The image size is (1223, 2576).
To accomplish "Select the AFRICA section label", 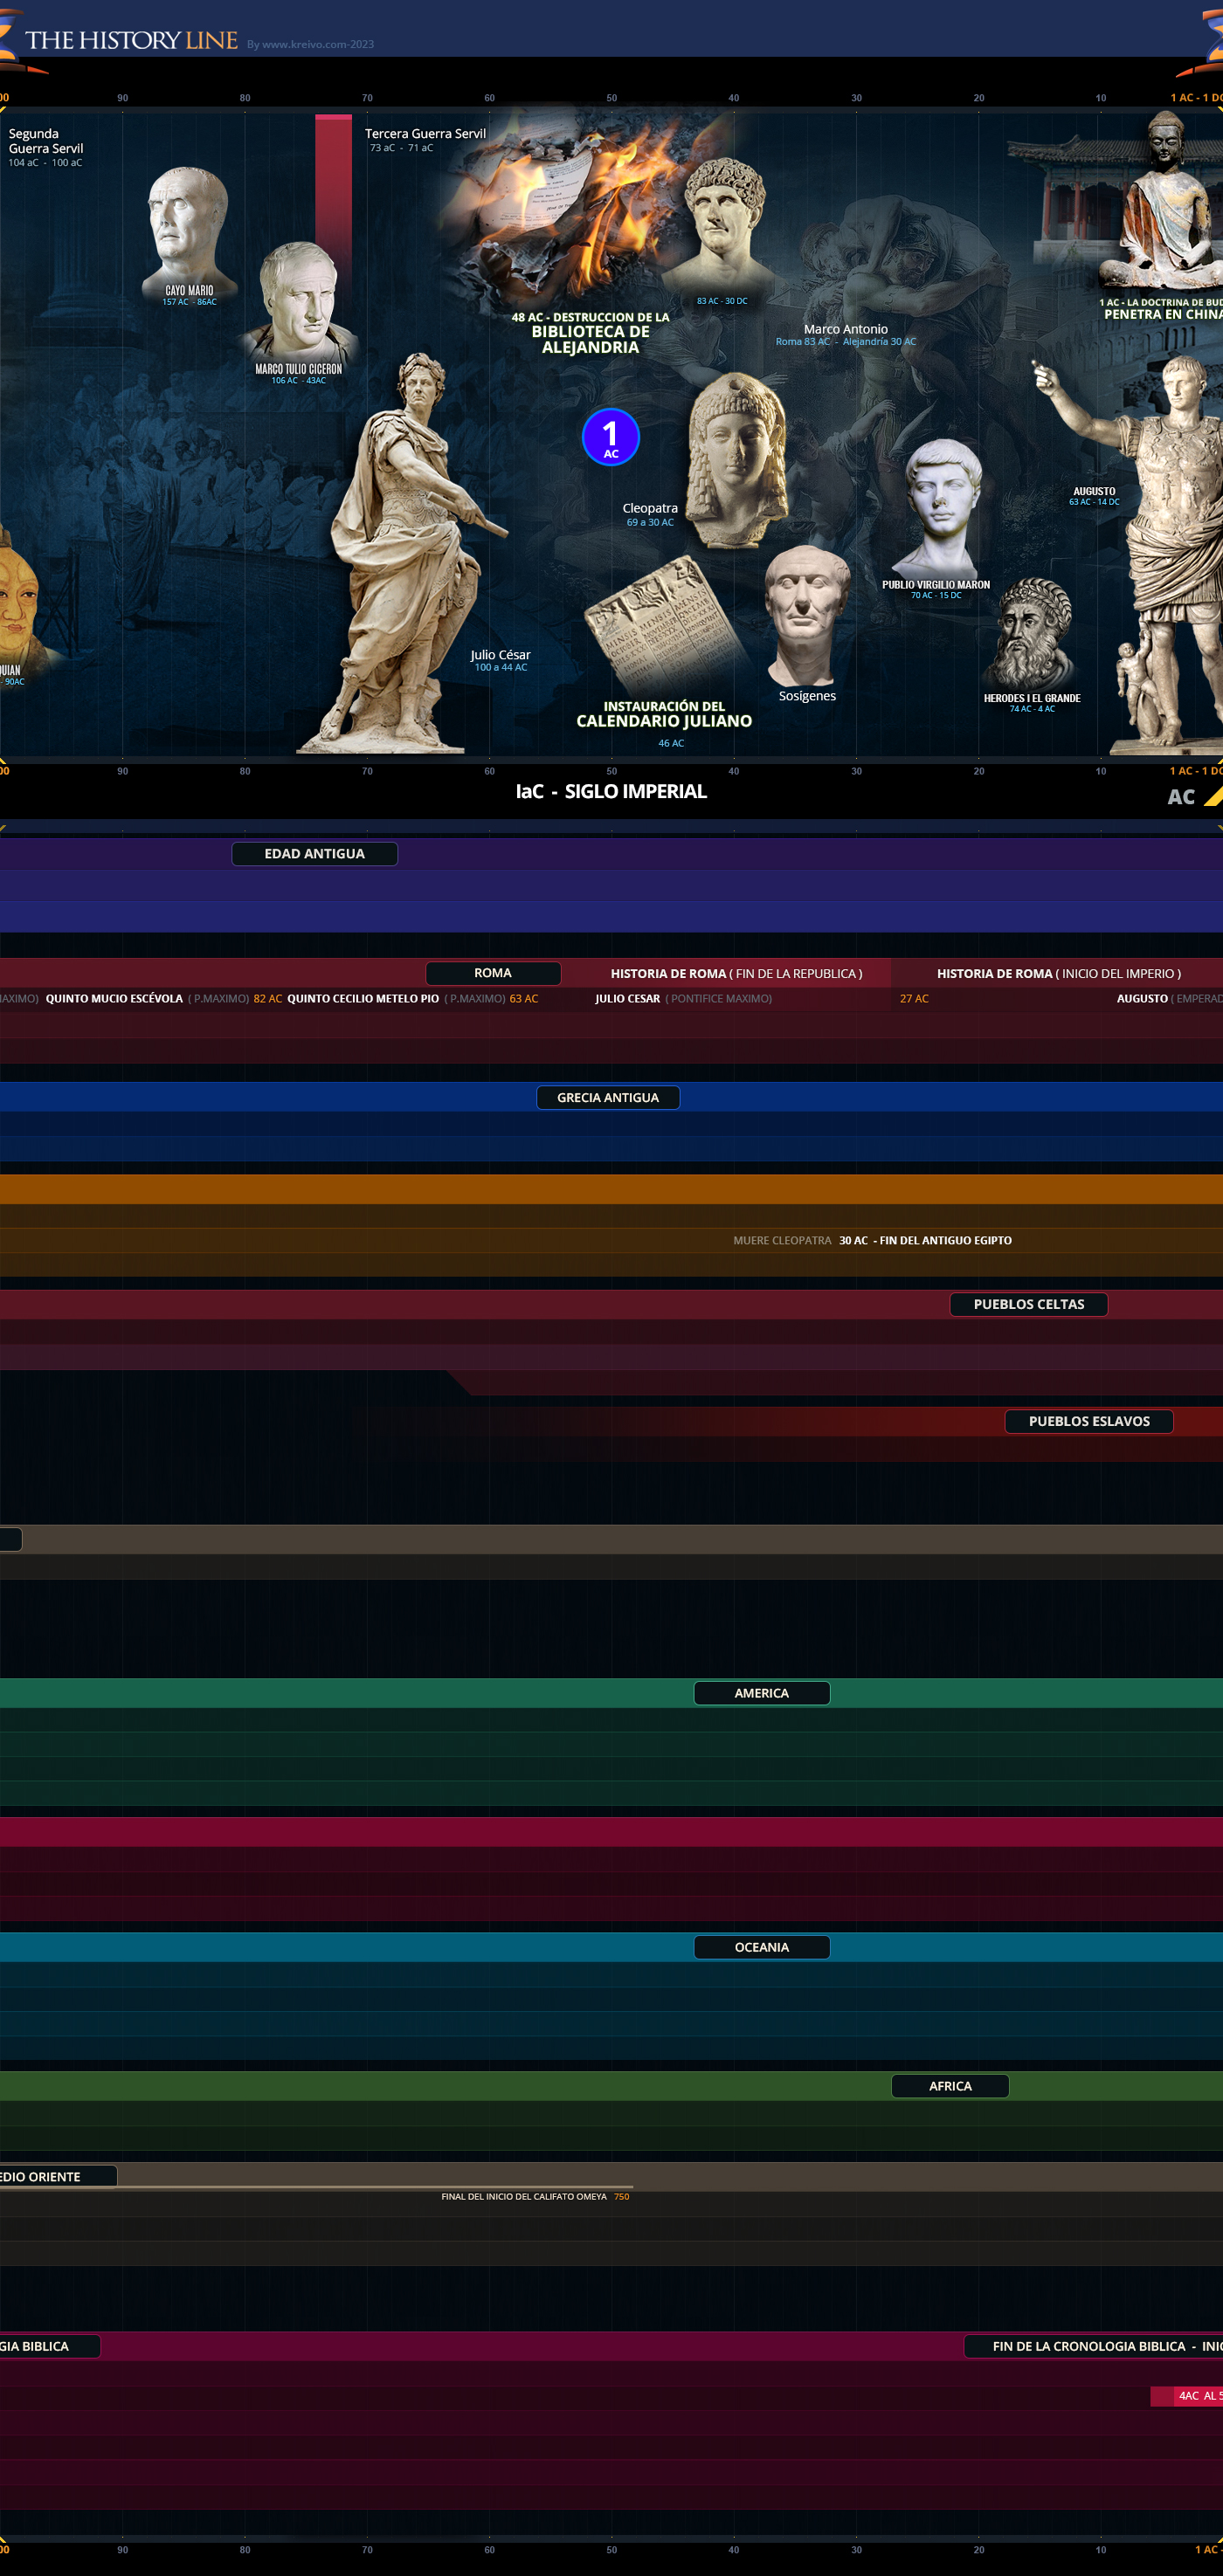I will (x=950, y=2086).
